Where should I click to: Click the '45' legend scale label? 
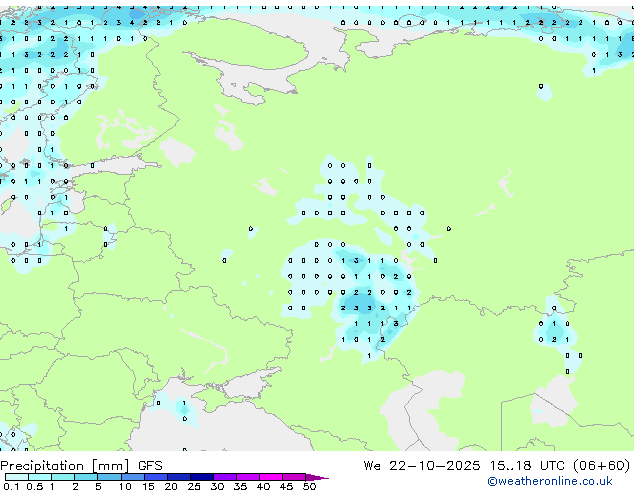[286, 486]
